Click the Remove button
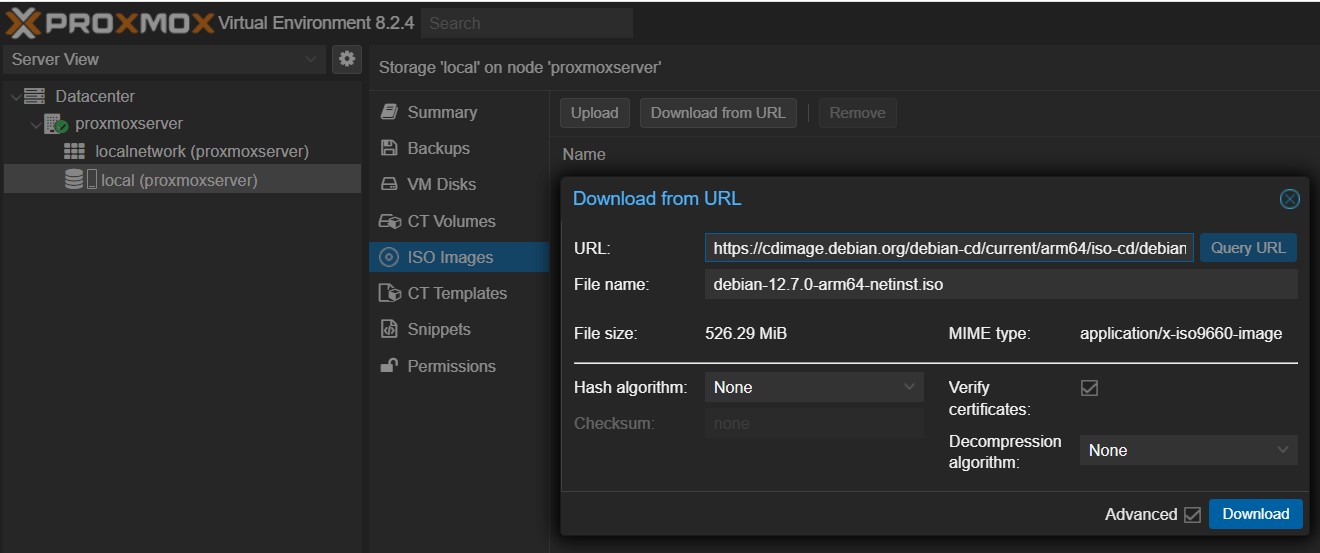The image size is (1320, 553). click(858, 113)
